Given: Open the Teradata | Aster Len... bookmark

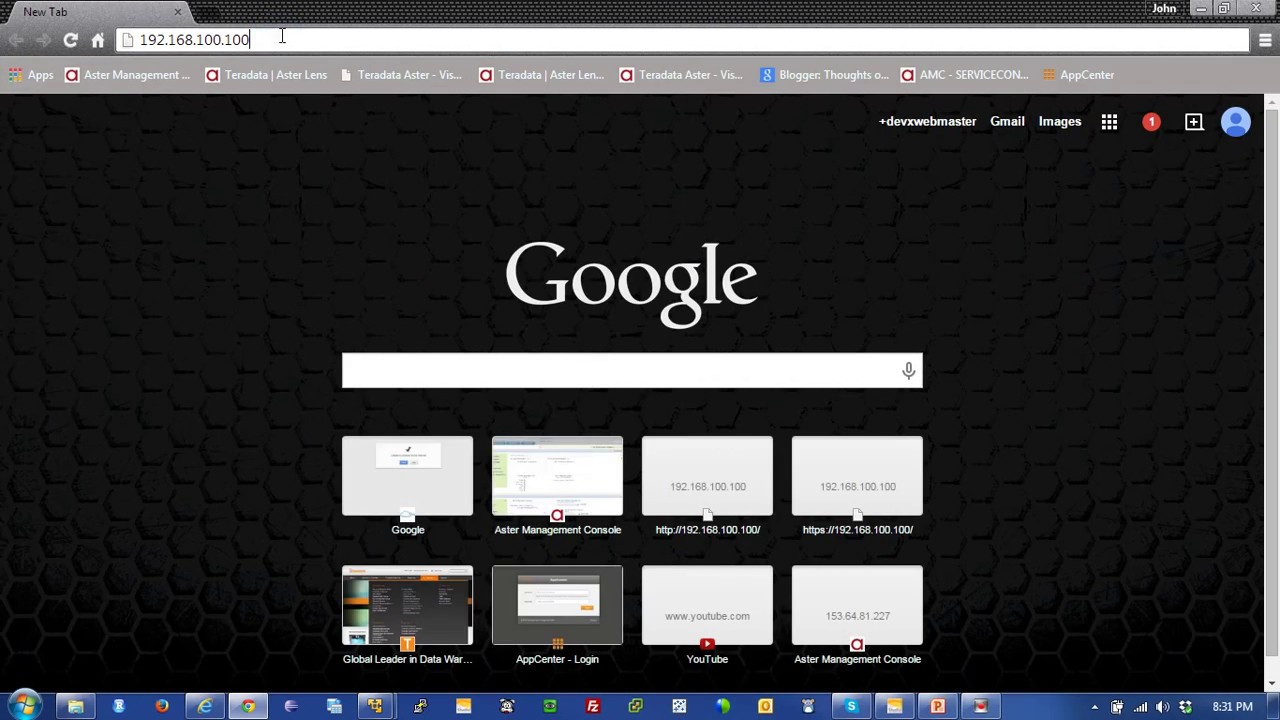Looking at the screenshot, I should point(541,75).
